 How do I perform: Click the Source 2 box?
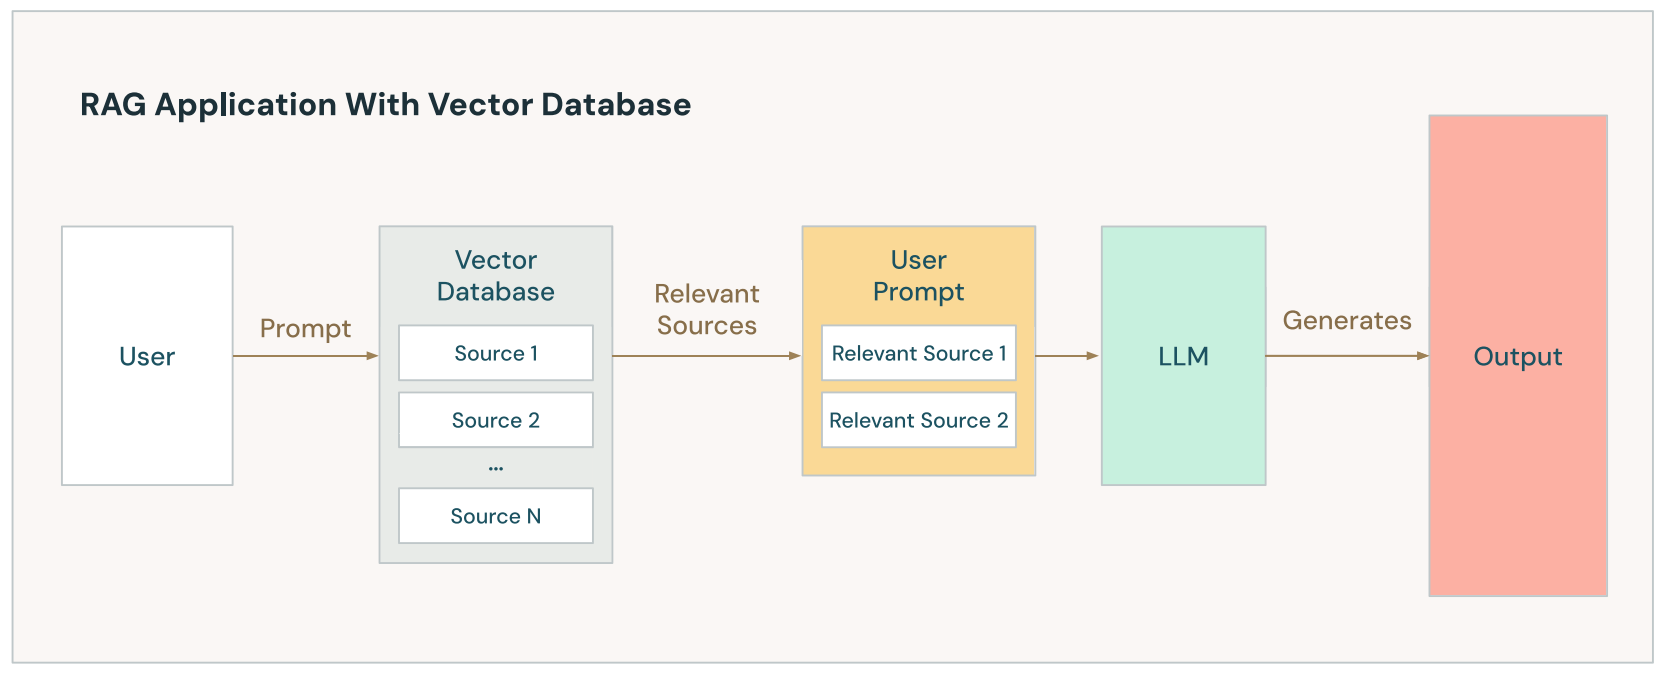(x=495, y=420)
